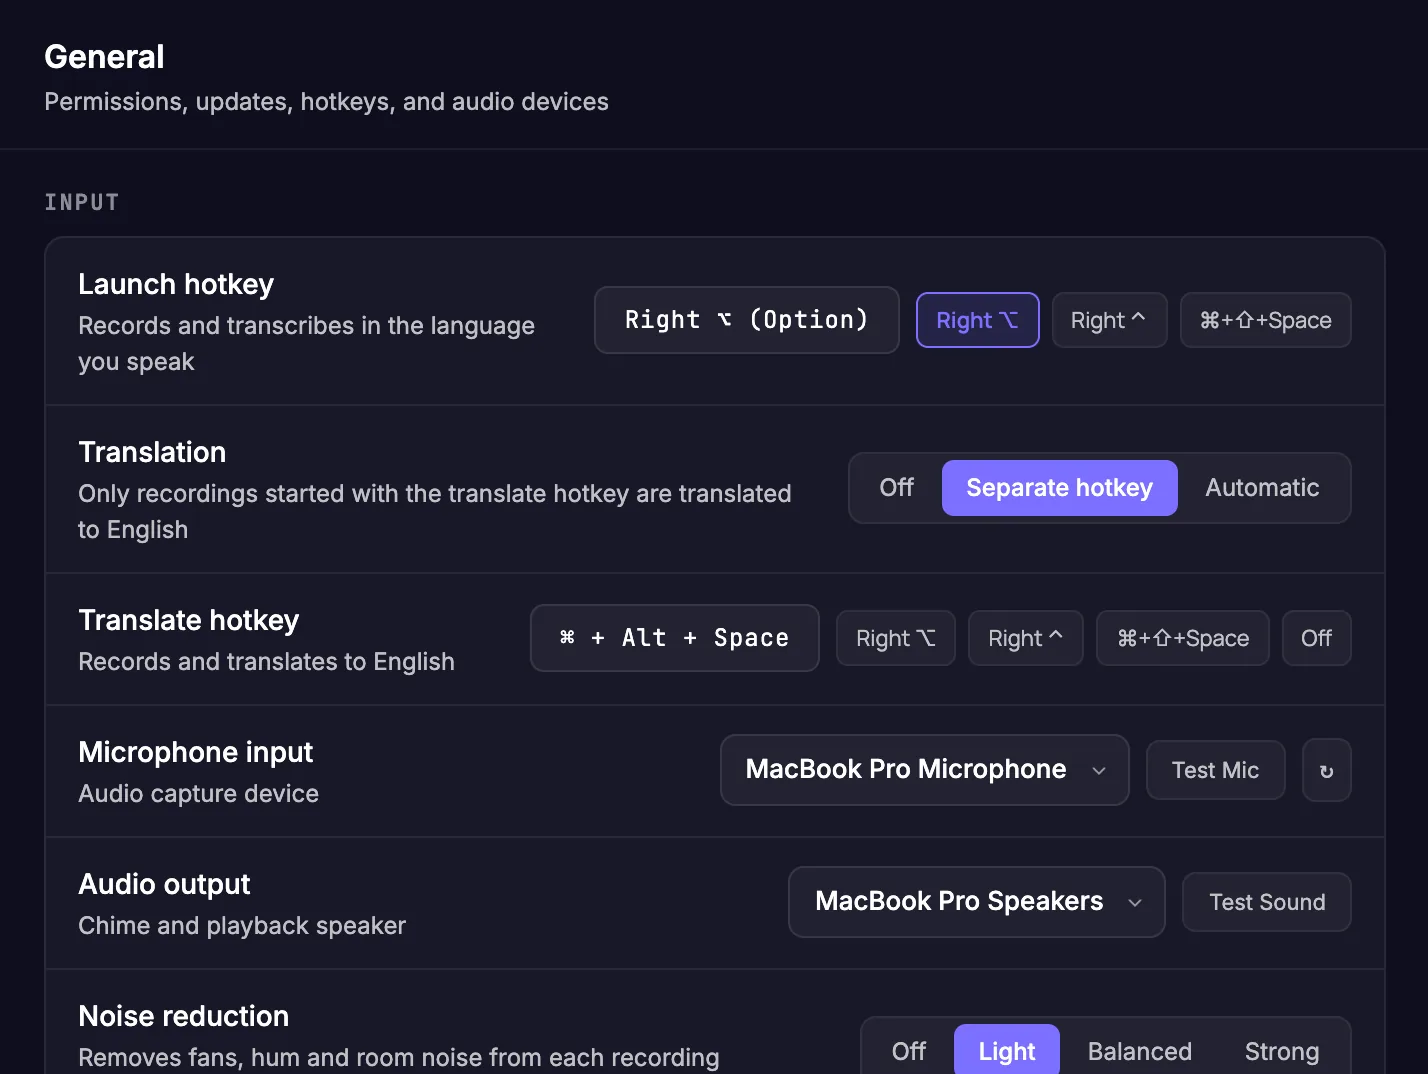Pick Right Option preset for Translate hotkey
Image resolution: width=1428 pixels, height=1074 pixels.
895,638
